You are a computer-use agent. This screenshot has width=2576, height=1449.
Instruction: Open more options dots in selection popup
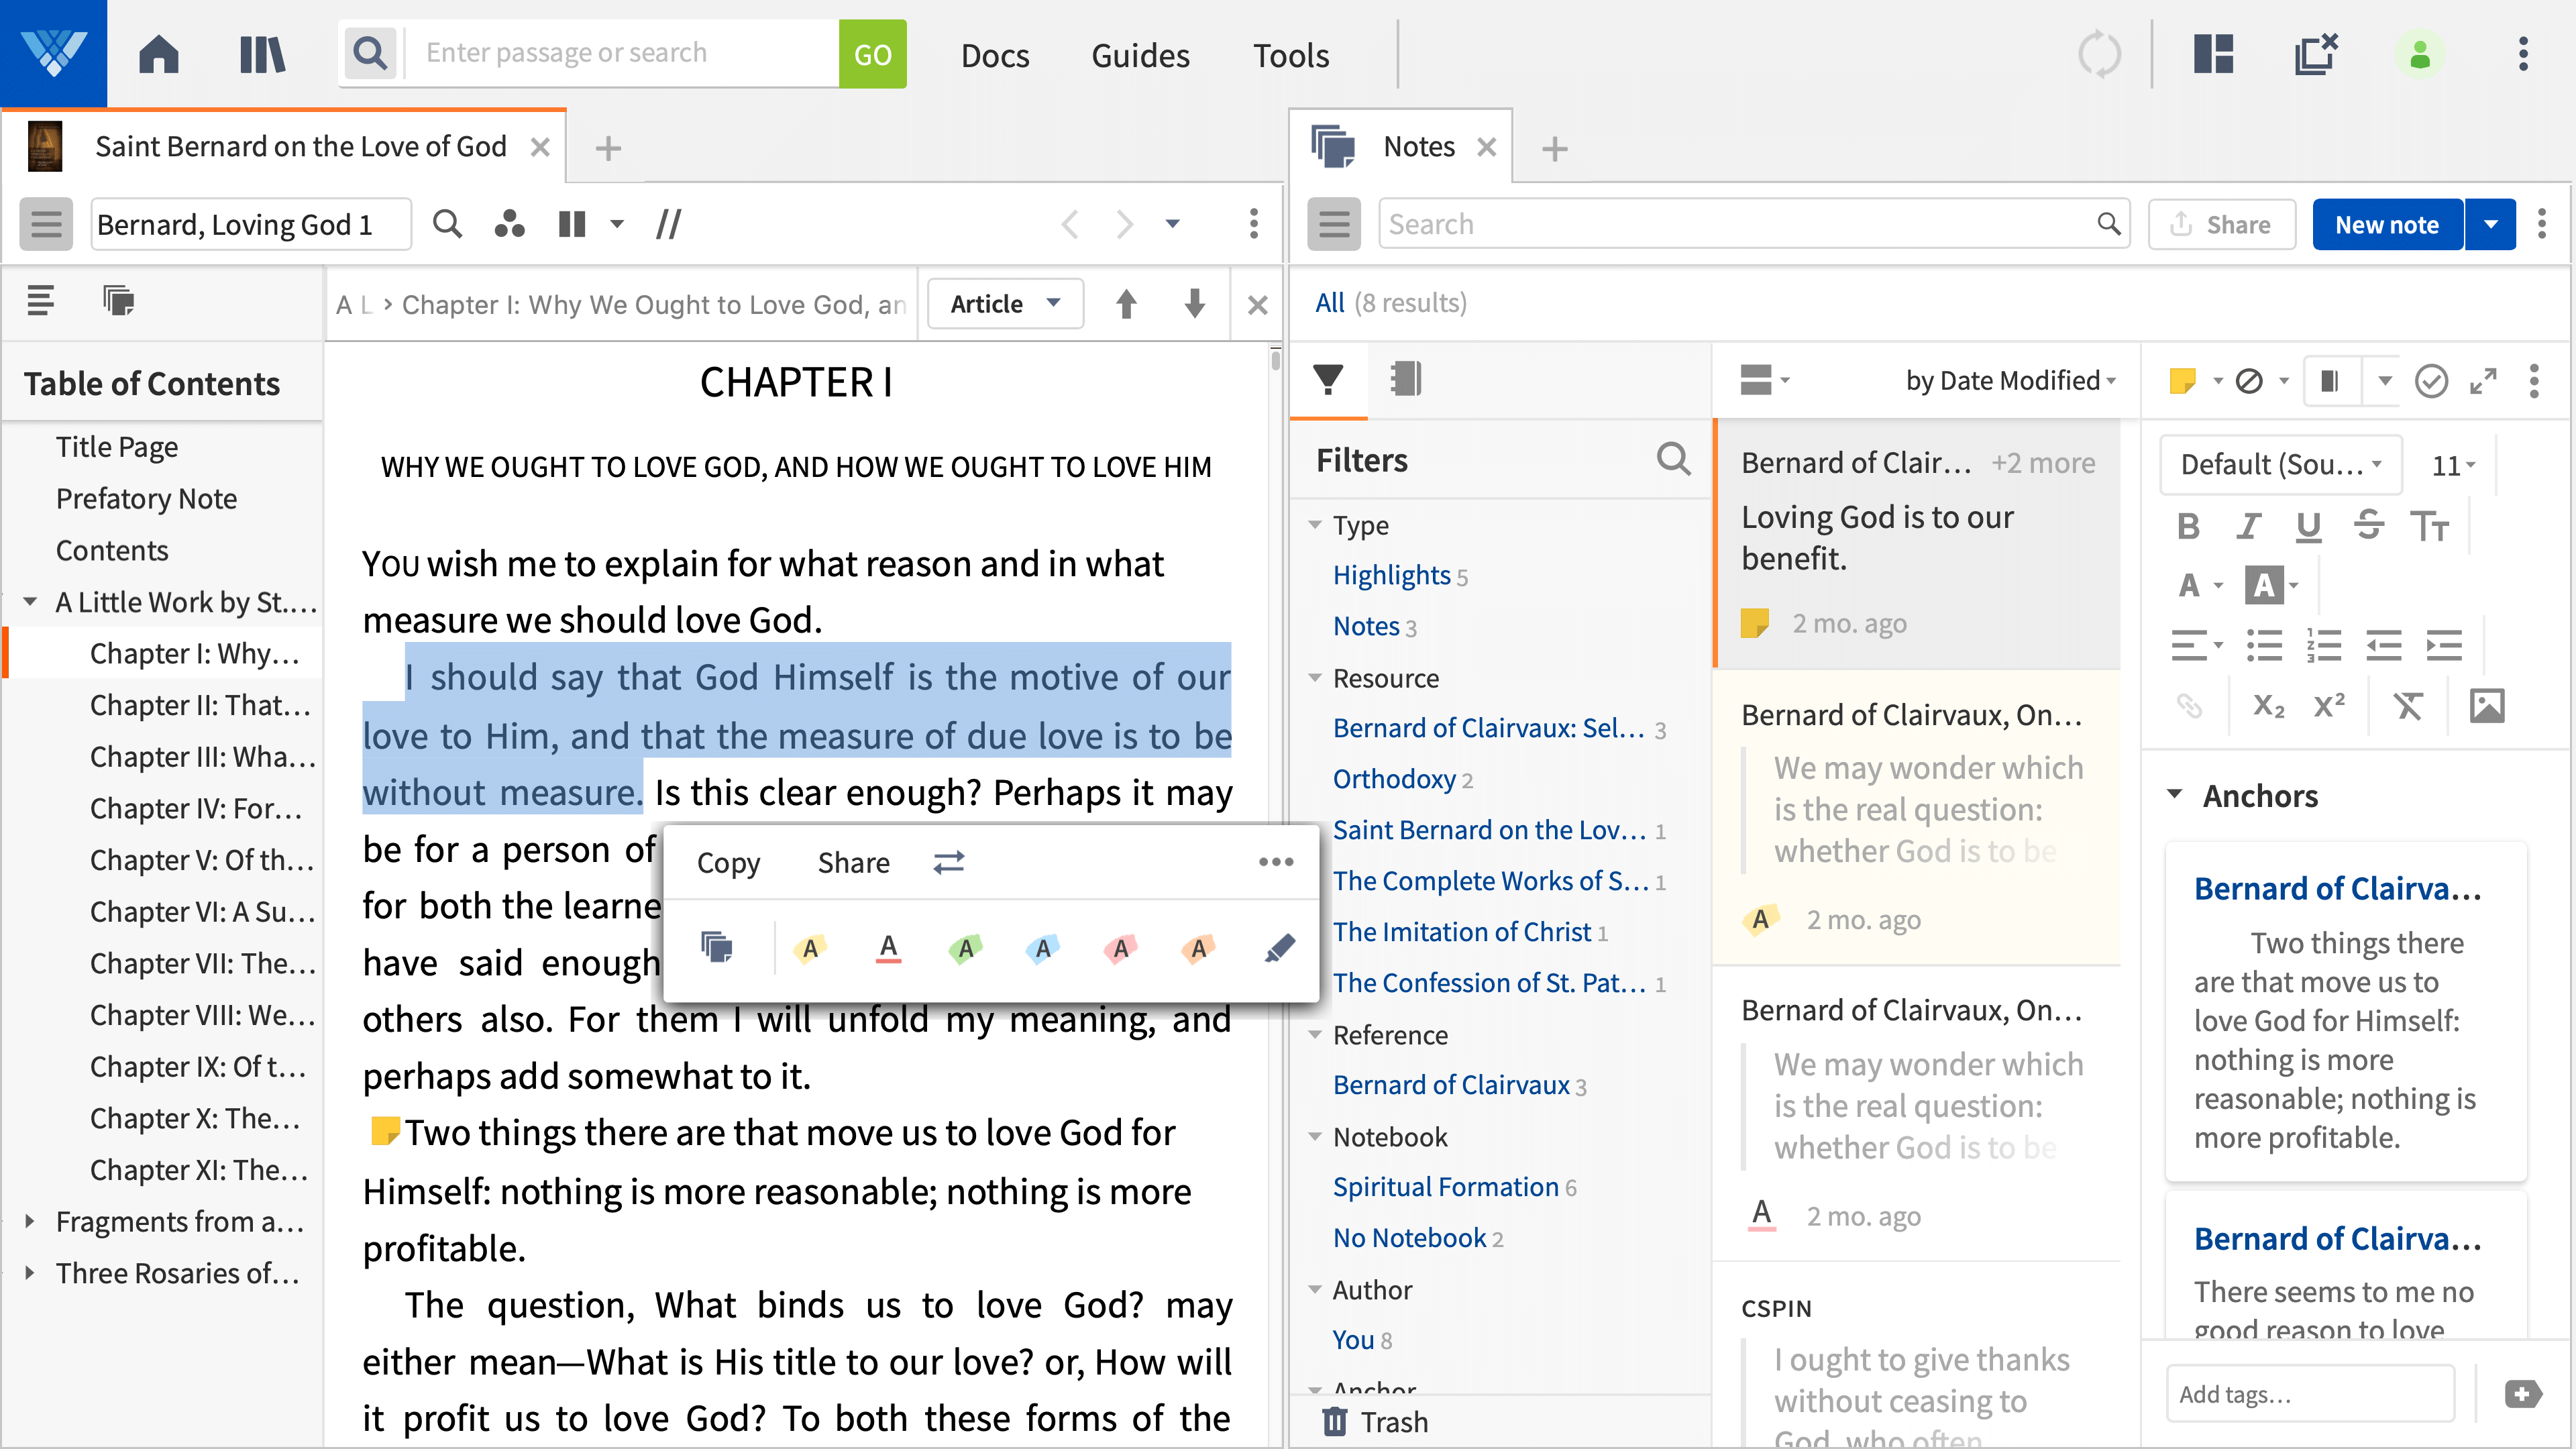click(1276, 862)
